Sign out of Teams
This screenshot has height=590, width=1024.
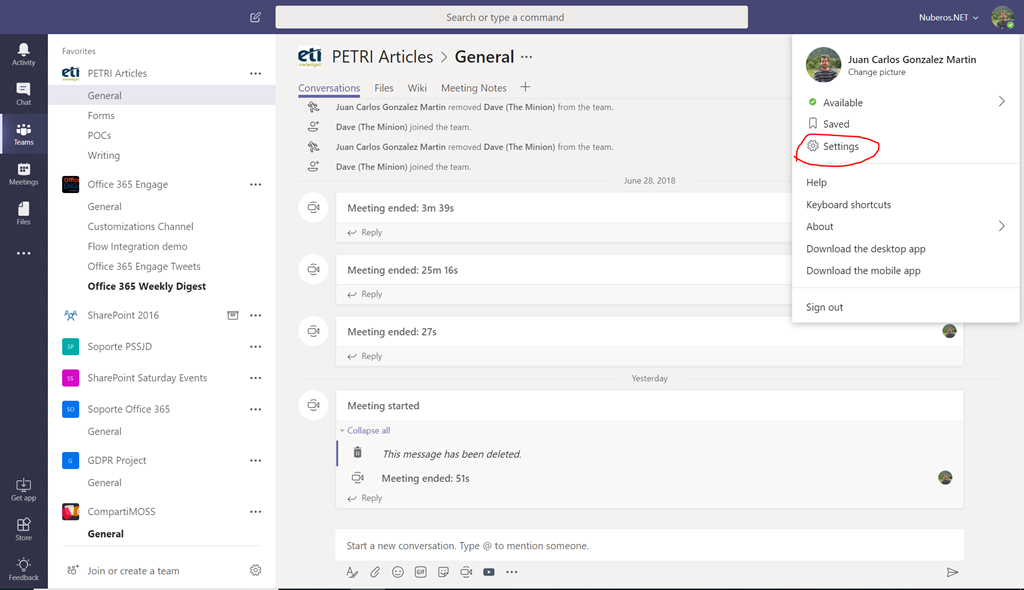tap(824, 307)
